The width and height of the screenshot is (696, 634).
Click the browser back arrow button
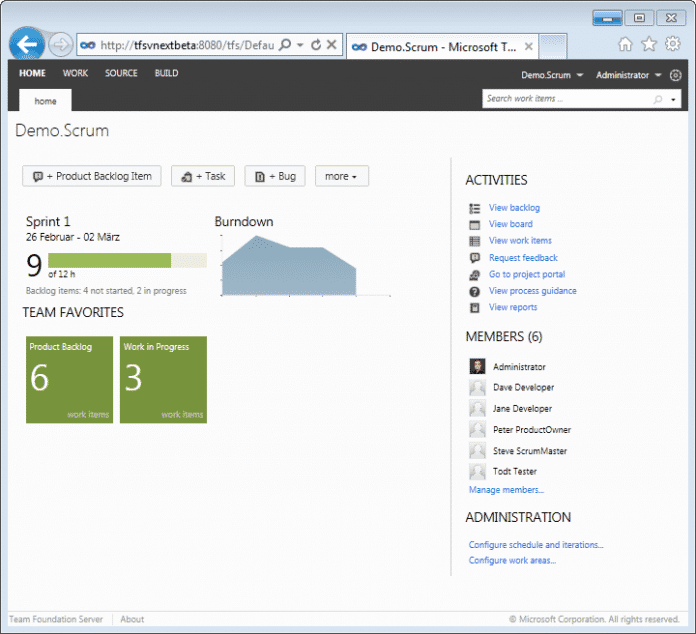[26, 45]
